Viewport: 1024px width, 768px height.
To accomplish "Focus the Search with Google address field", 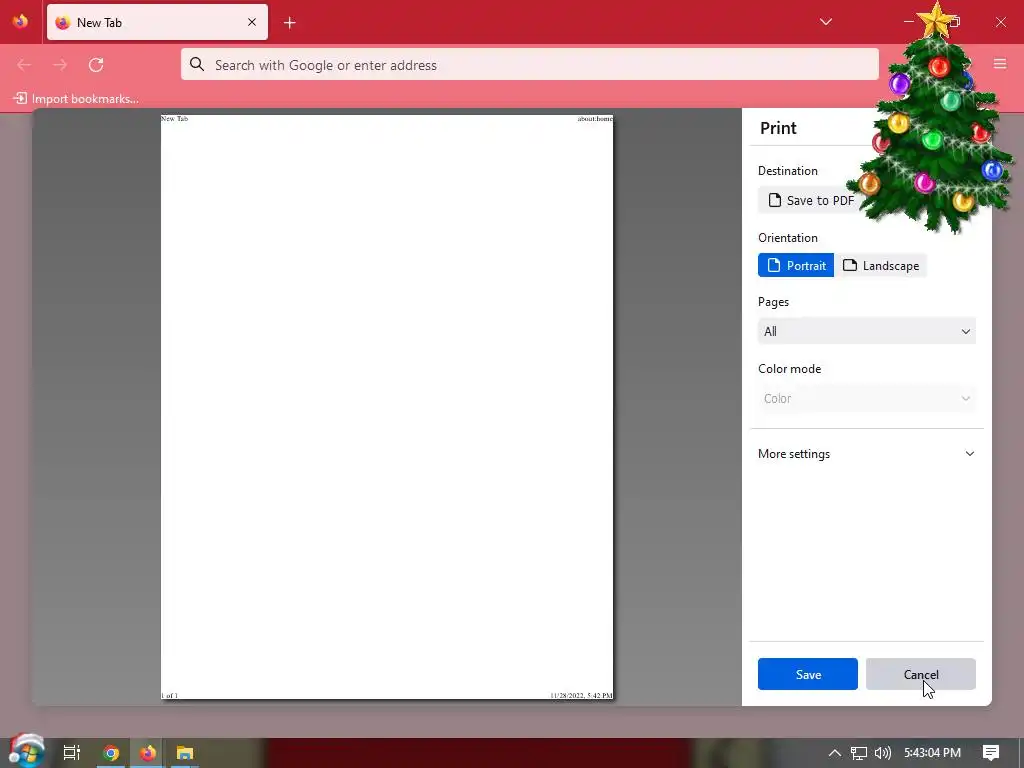I will click(x=530, y=65).
